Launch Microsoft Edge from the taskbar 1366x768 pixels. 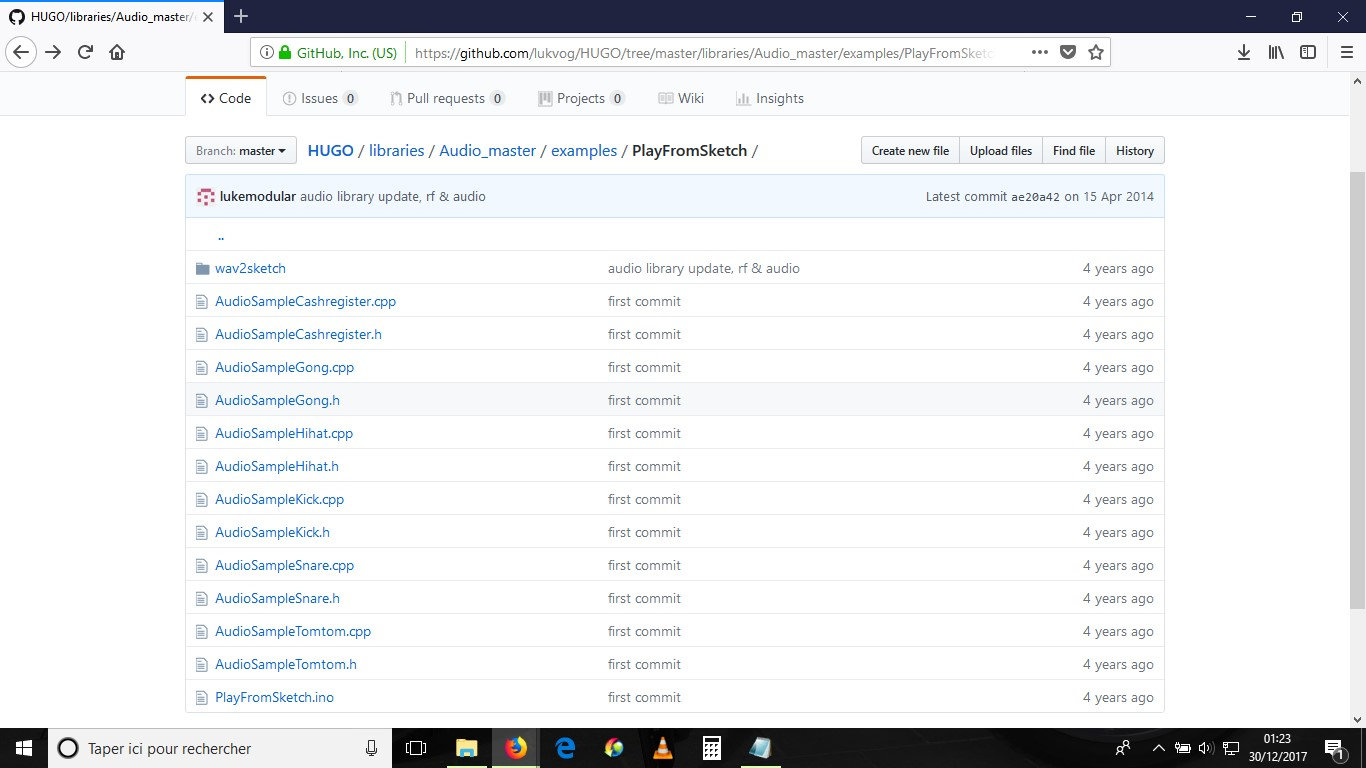pos(565,748)
